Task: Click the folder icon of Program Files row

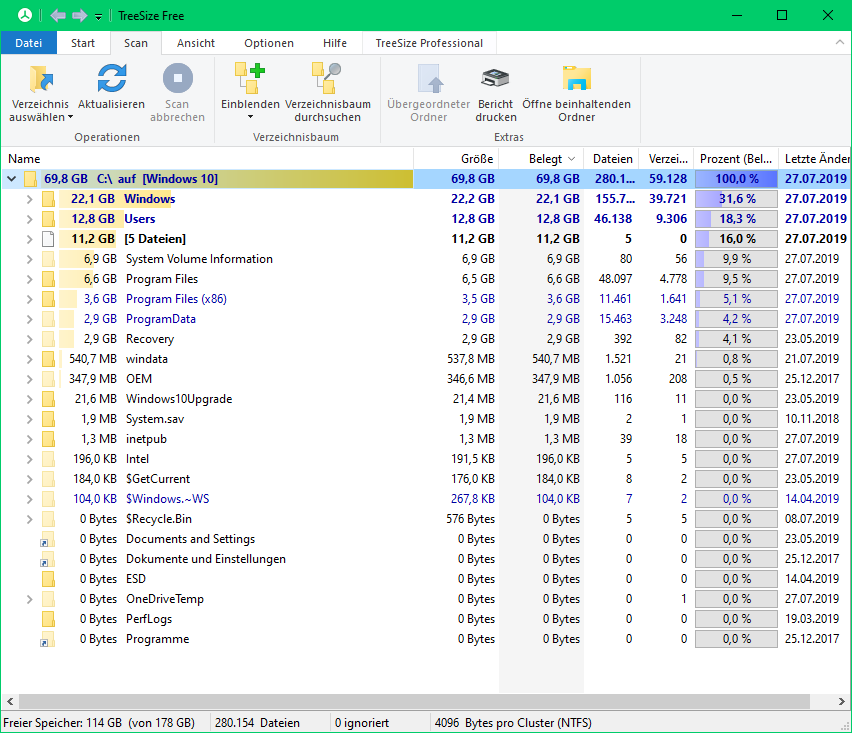Action: tap(48, 279)
